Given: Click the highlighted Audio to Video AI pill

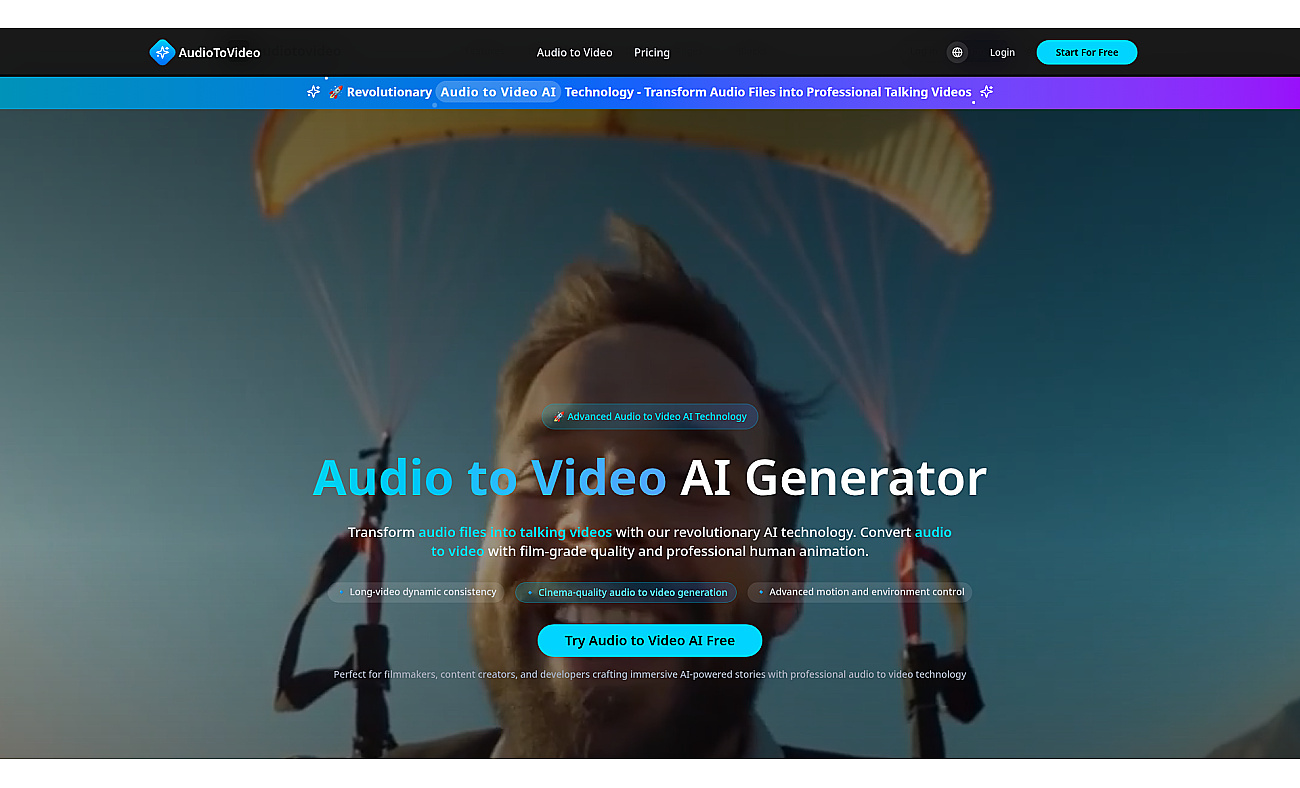Looking at the screenshot, I should tap(498, 92).
